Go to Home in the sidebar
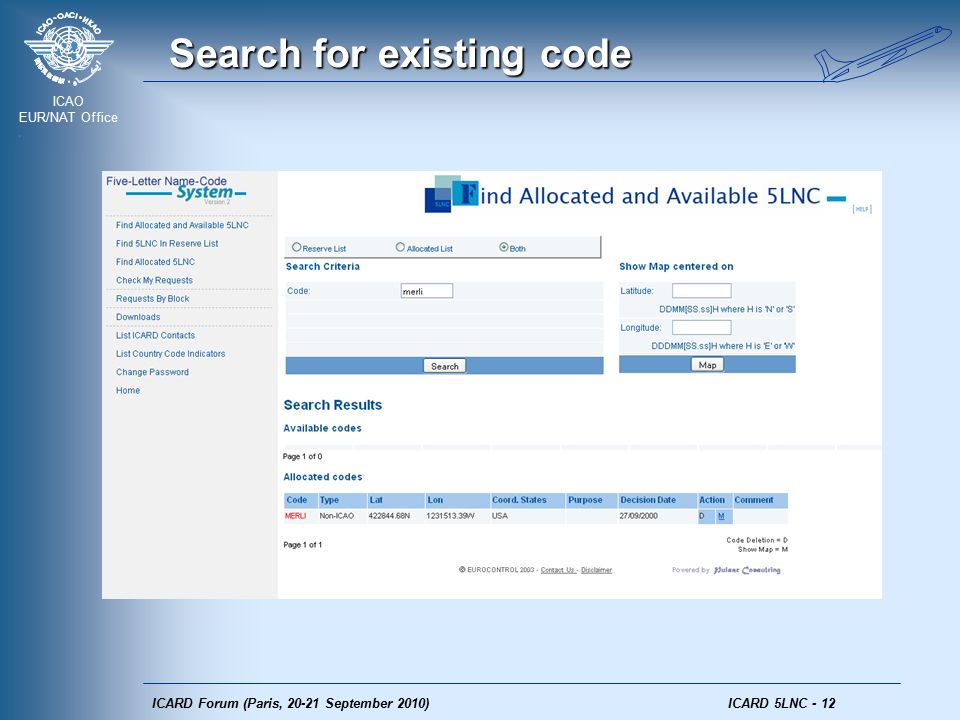960x720 pixels. (128, 391)
